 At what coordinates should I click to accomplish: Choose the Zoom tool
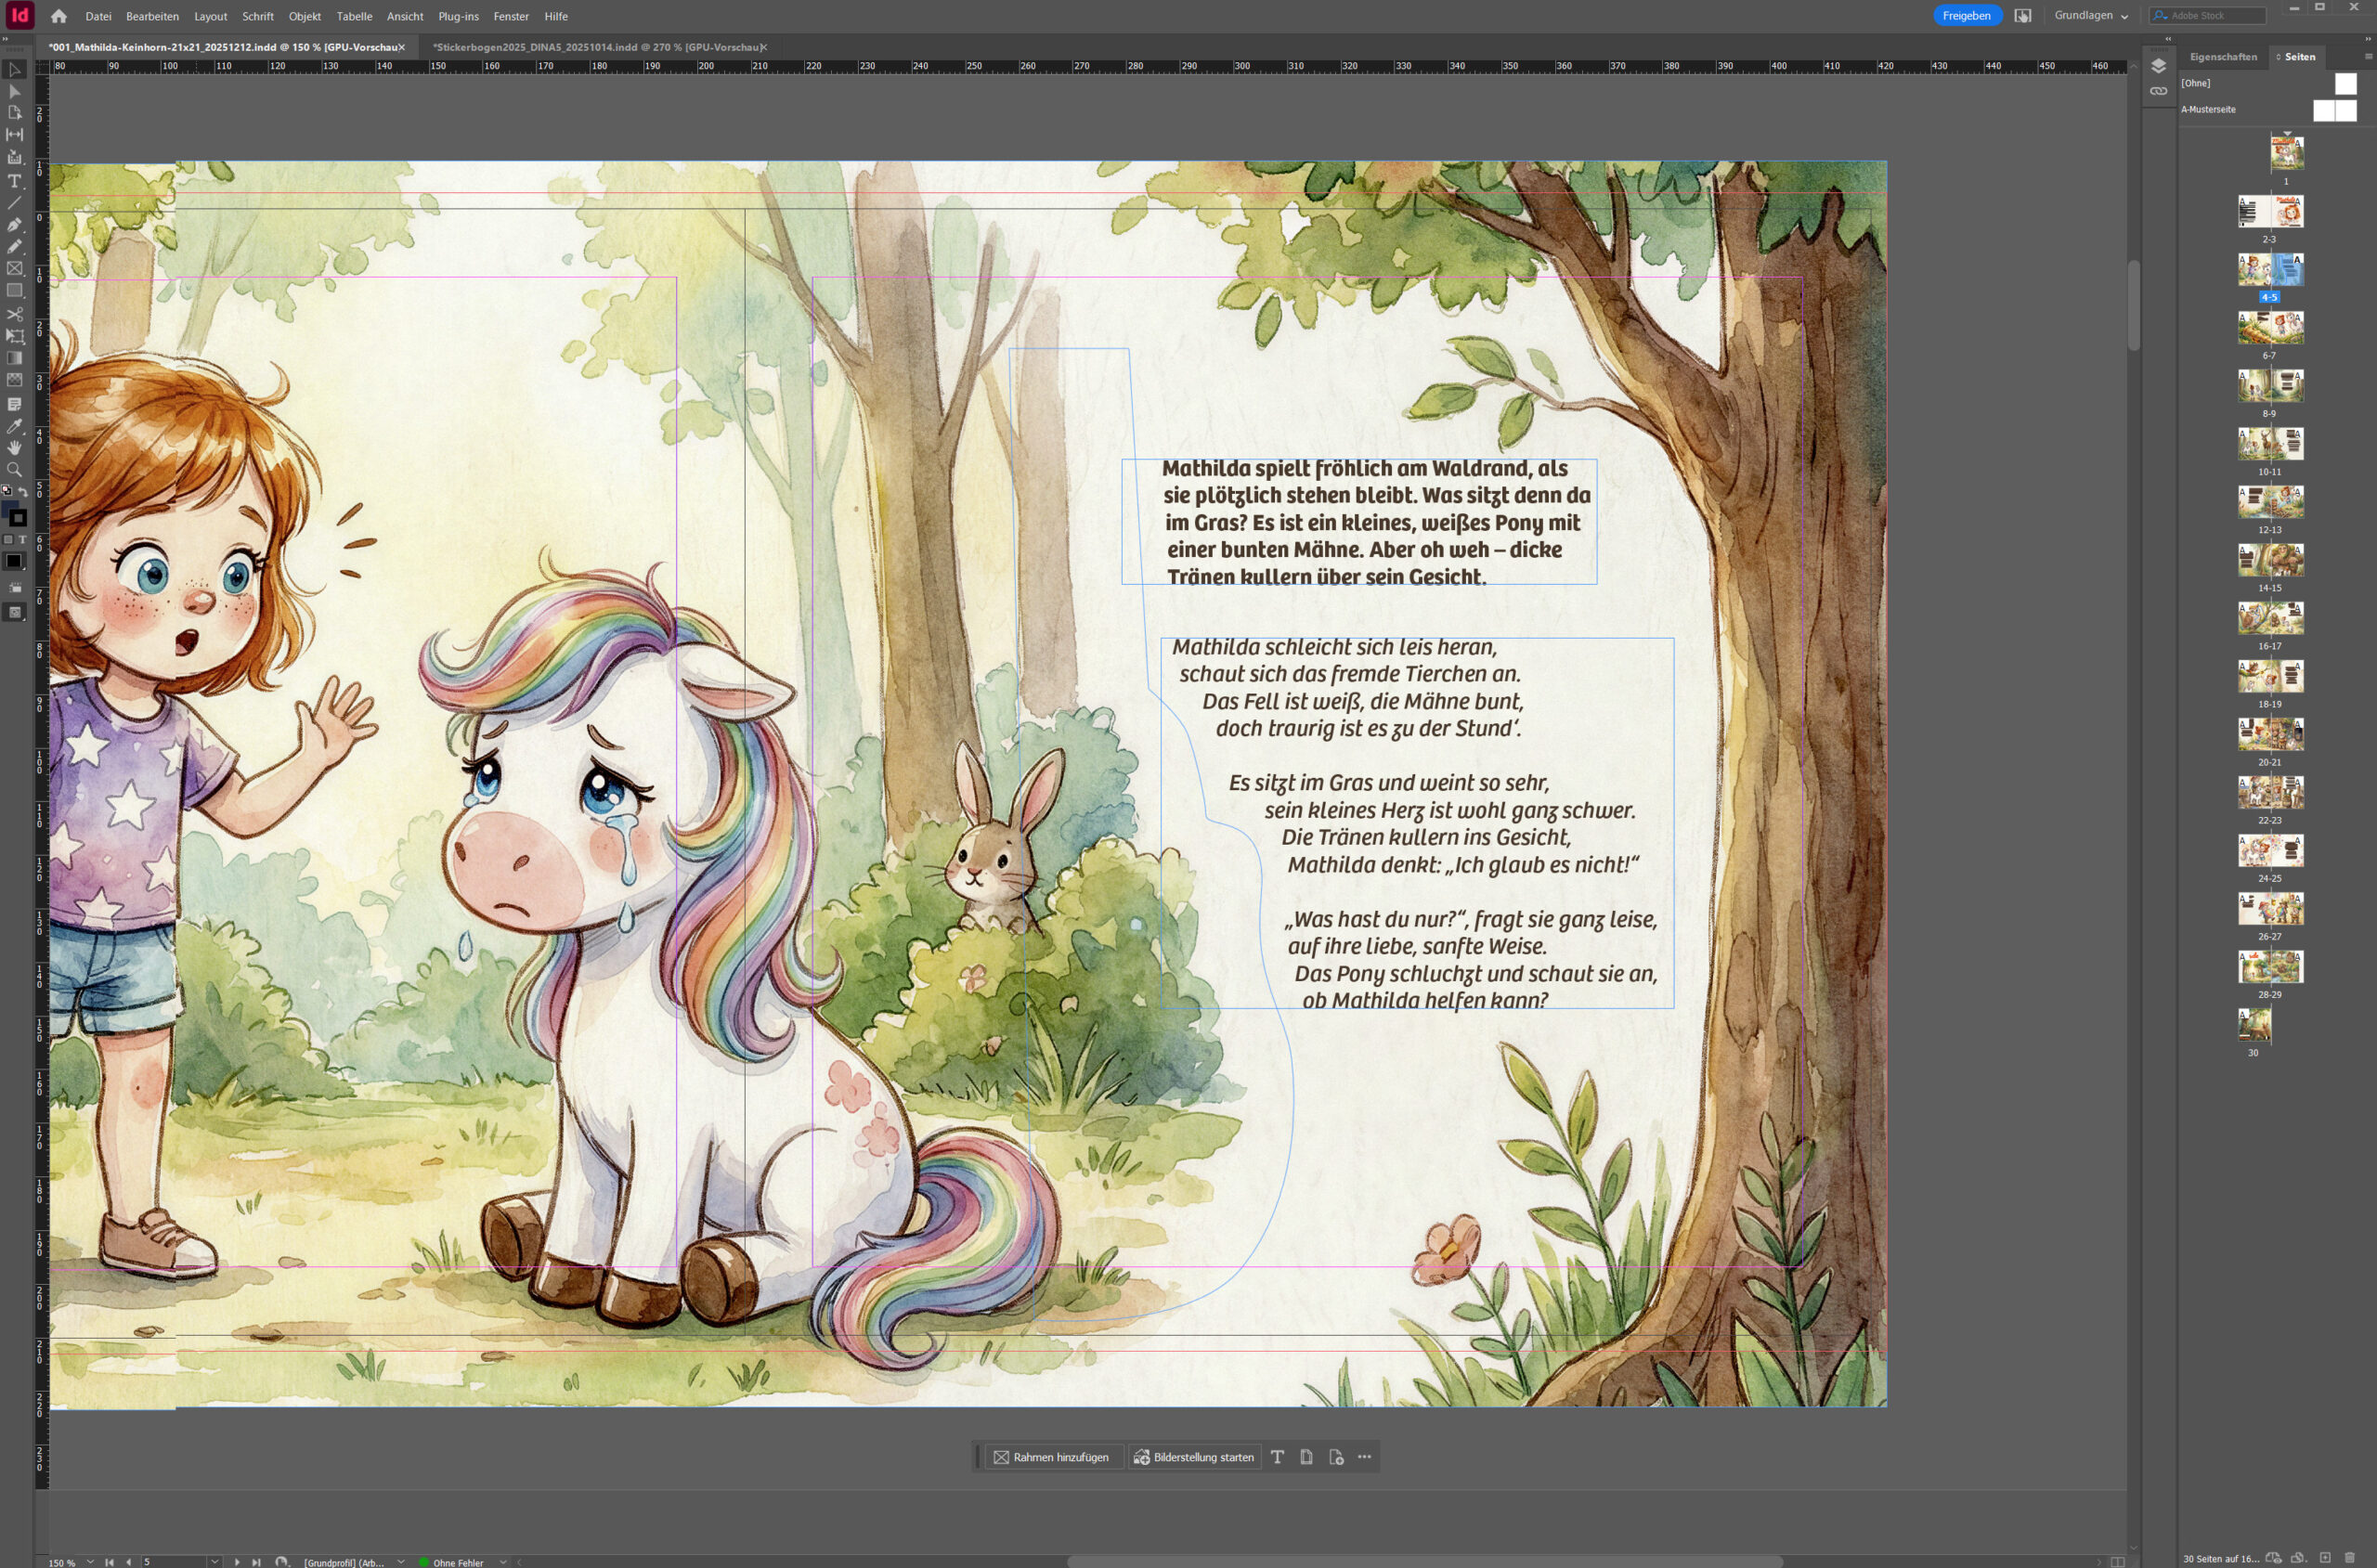(14, 470)
